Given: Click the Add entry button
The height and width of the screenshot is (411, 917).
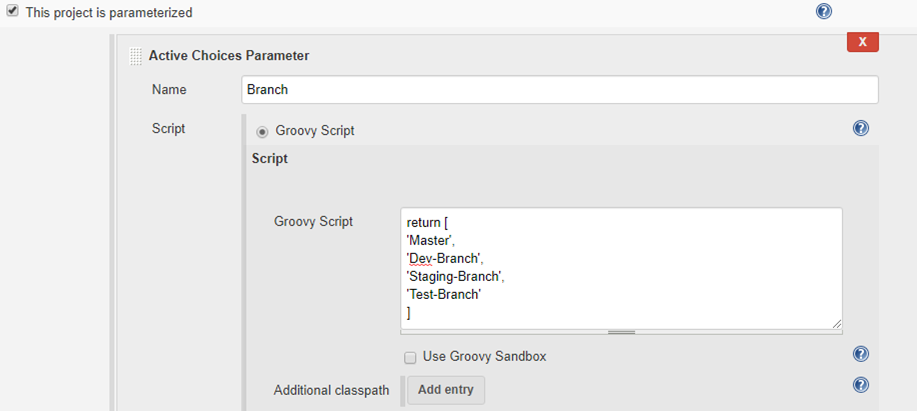Looking at the screenshot, I should 445,390.
